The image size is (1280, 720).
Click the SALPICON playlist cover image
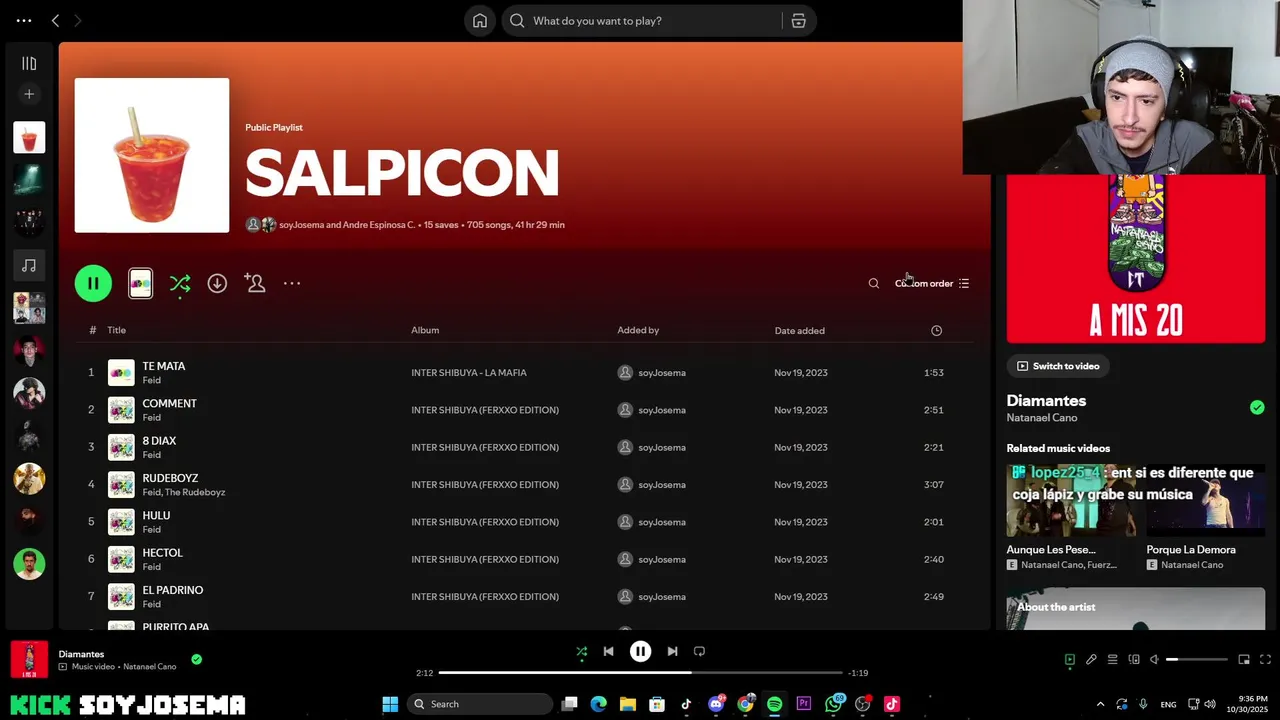tap(152, 155)
